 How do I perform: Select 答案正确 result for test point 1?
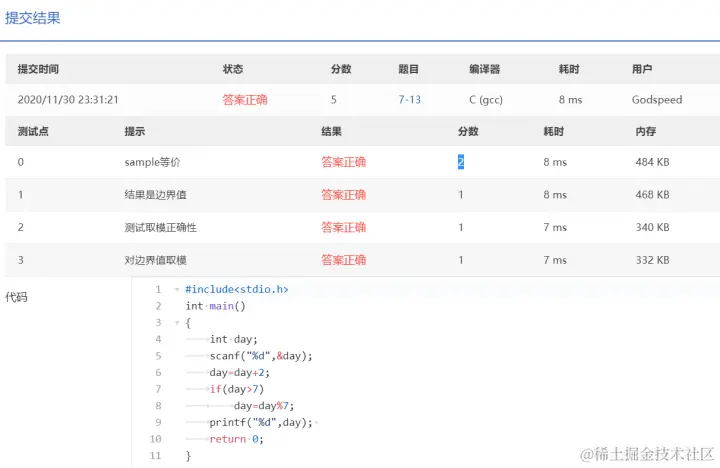[x=343, y=195]
